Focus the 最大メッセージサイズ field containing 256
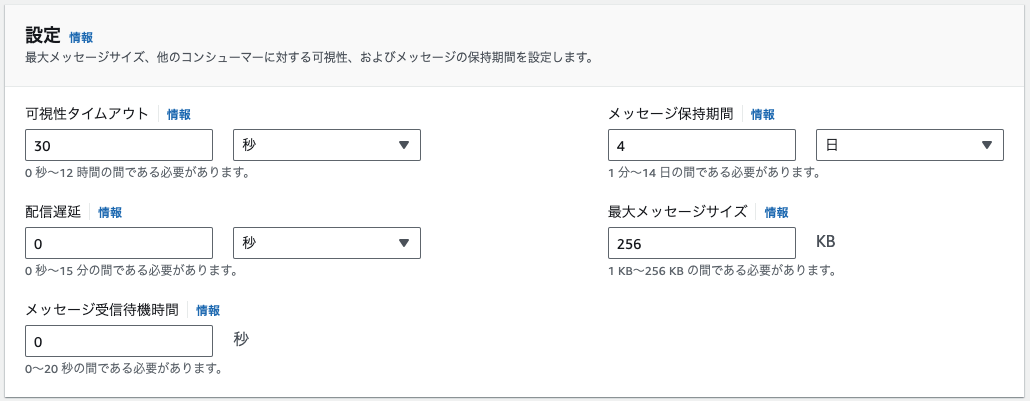Viewport: 1030px width, 401px height. click(702, 243)
